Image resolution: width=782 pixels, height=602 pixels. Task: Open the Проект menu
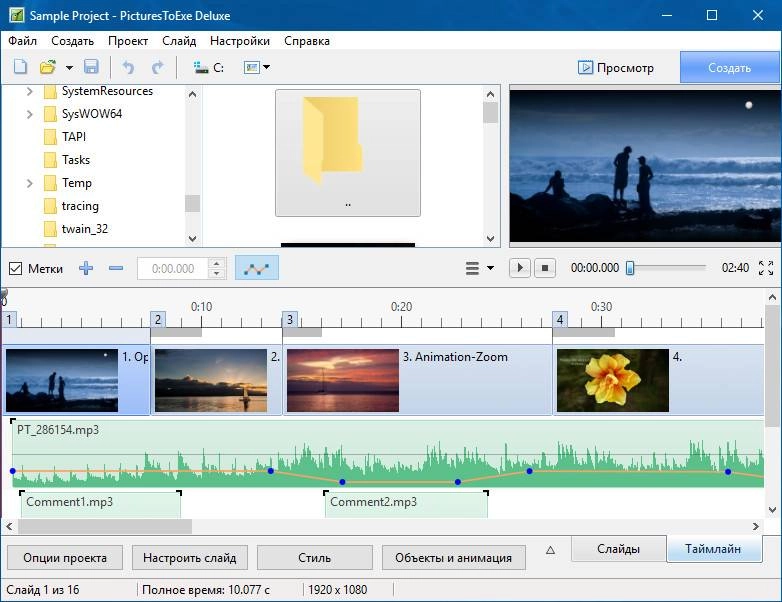pyautogui.click(x=128, y=41)
